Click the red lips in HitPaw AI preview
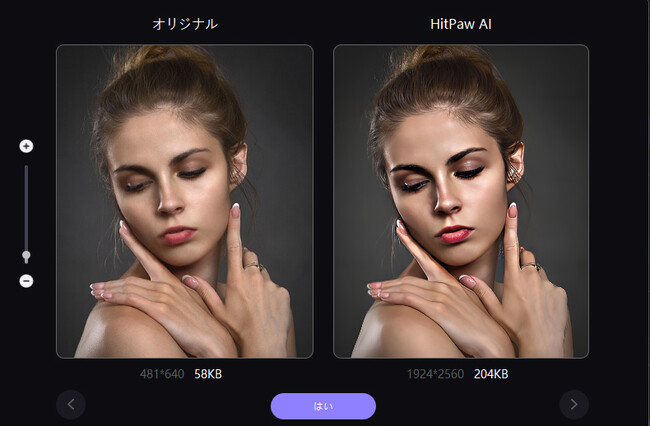 coord(454,234)
